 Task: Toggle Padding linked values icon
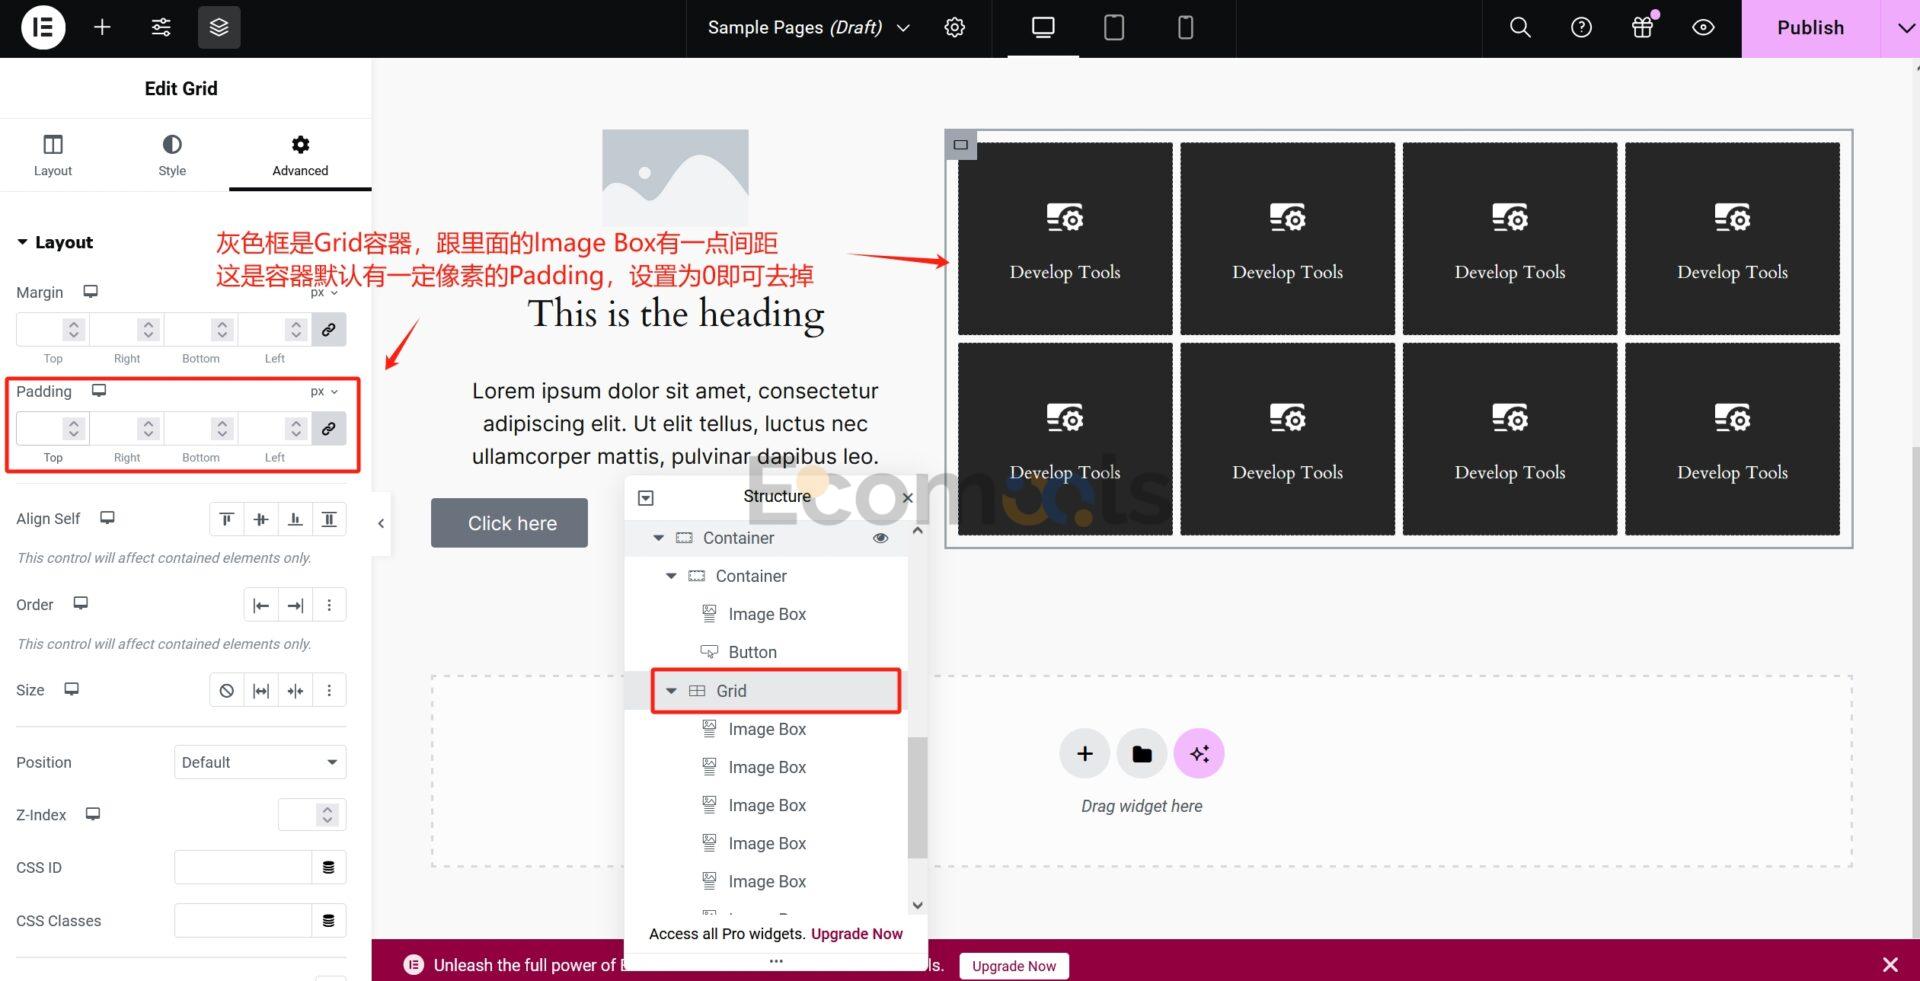tap(328, 429)
